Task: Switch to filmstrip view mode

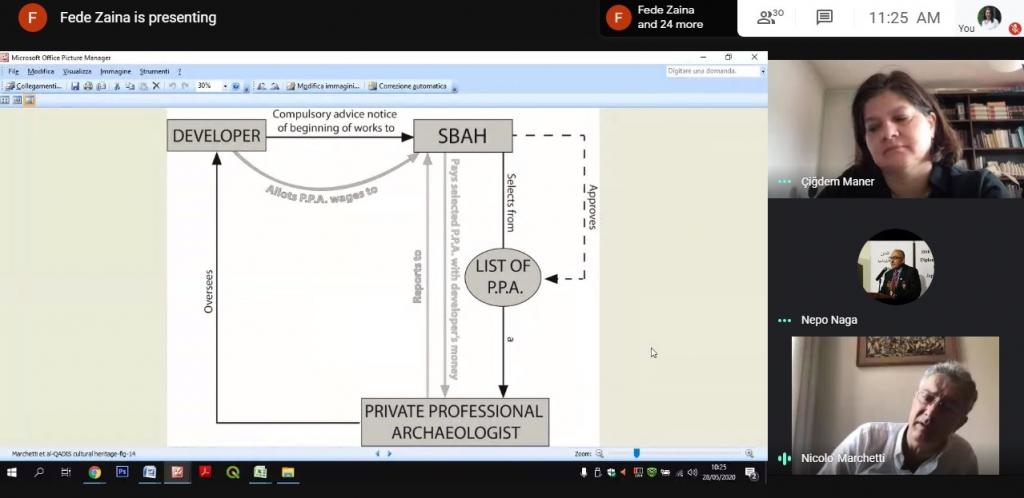Action: (17, 100)
